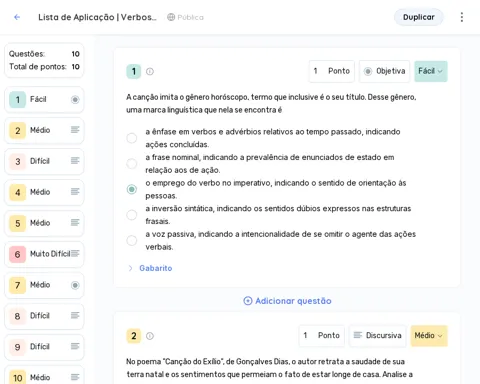Jump to question 4 Médio in sidebar

[x=44, y=192]
